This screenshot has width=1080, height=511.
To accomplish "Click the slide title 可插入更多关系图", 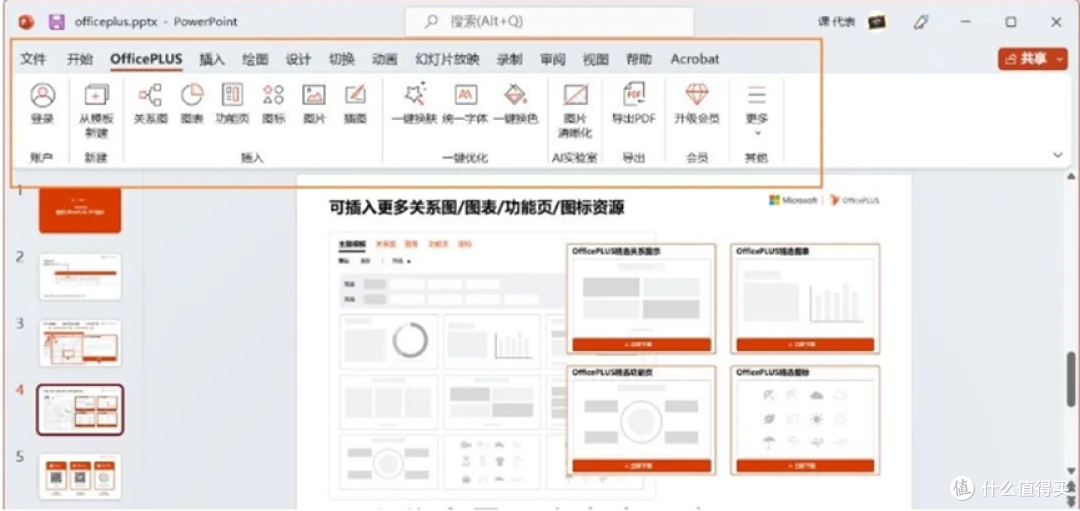I will click(x=477, y=208).
